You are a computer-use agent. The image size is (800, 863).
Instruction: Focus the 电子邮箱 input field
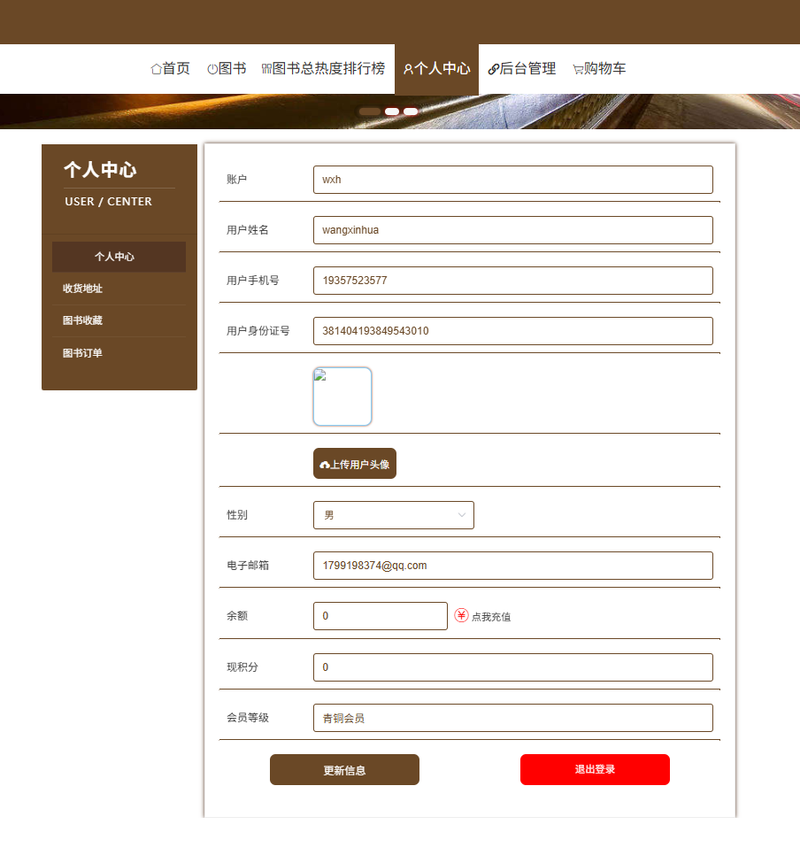(513, 565)
